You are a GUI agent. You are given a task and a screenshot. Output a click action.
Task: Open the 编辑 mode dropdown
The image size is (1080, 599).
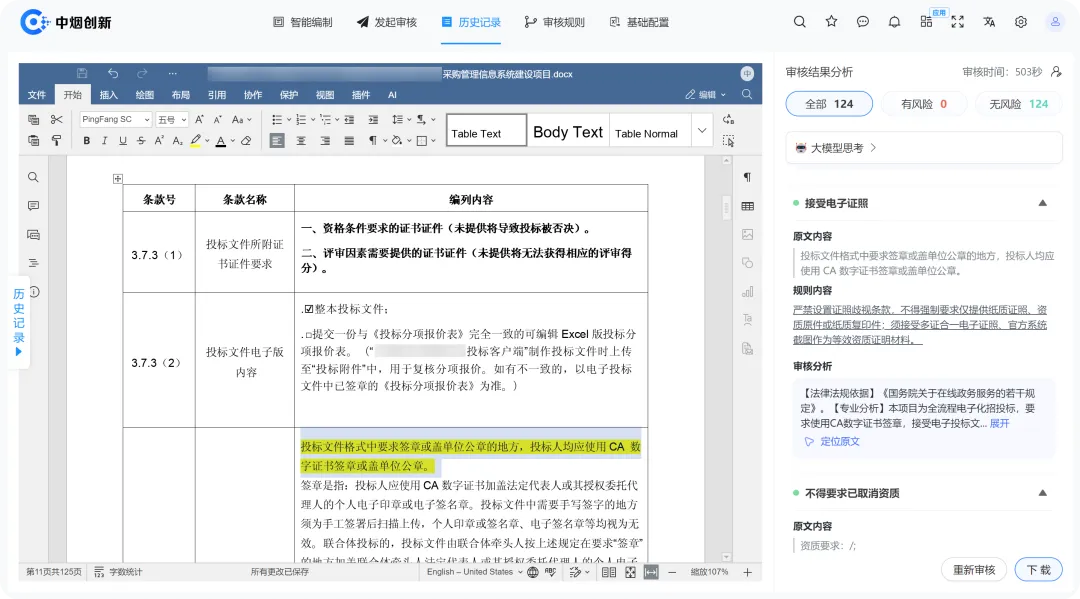click(x=705, y=95)
